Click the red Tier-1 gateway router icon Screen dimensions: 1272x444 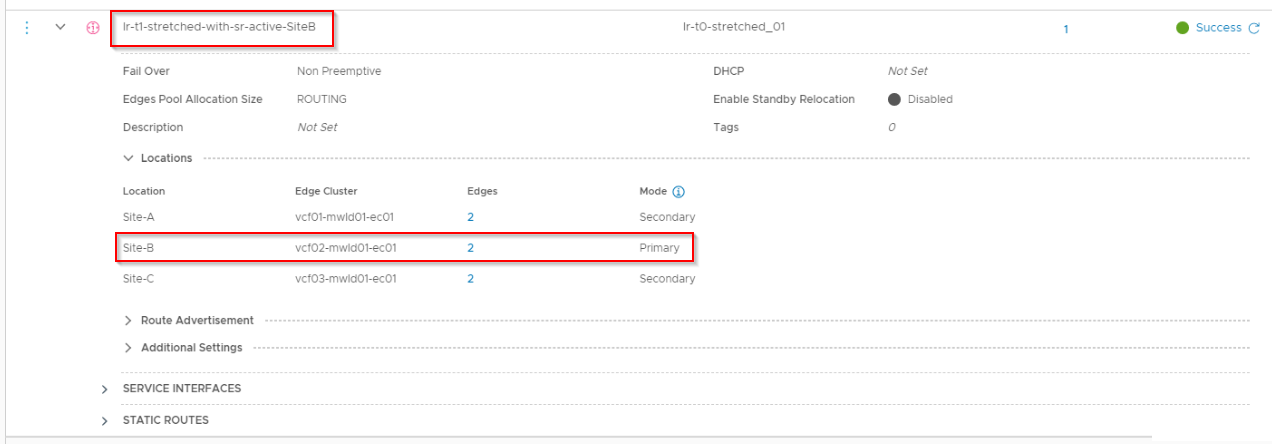(x=93, y=28)
